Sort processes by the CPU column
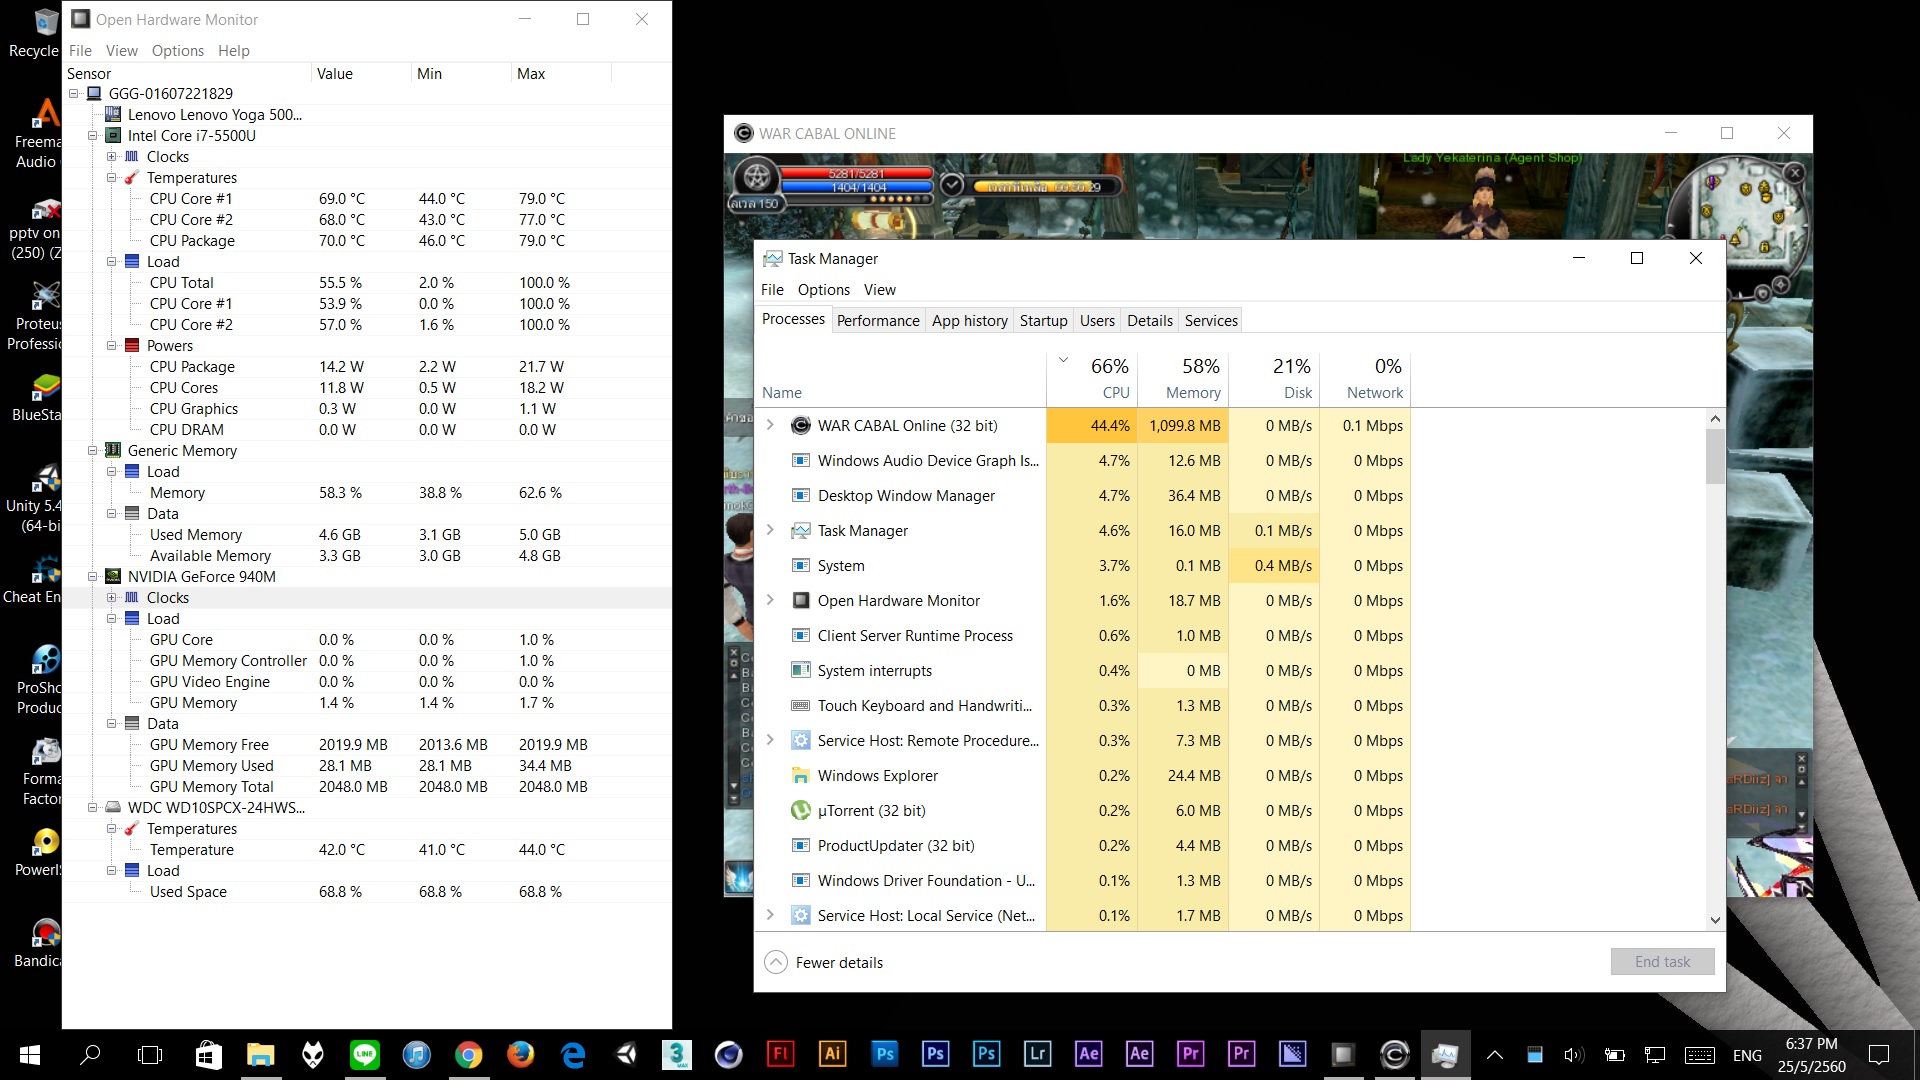The image size is (1920, 1080). point(1092,379)
